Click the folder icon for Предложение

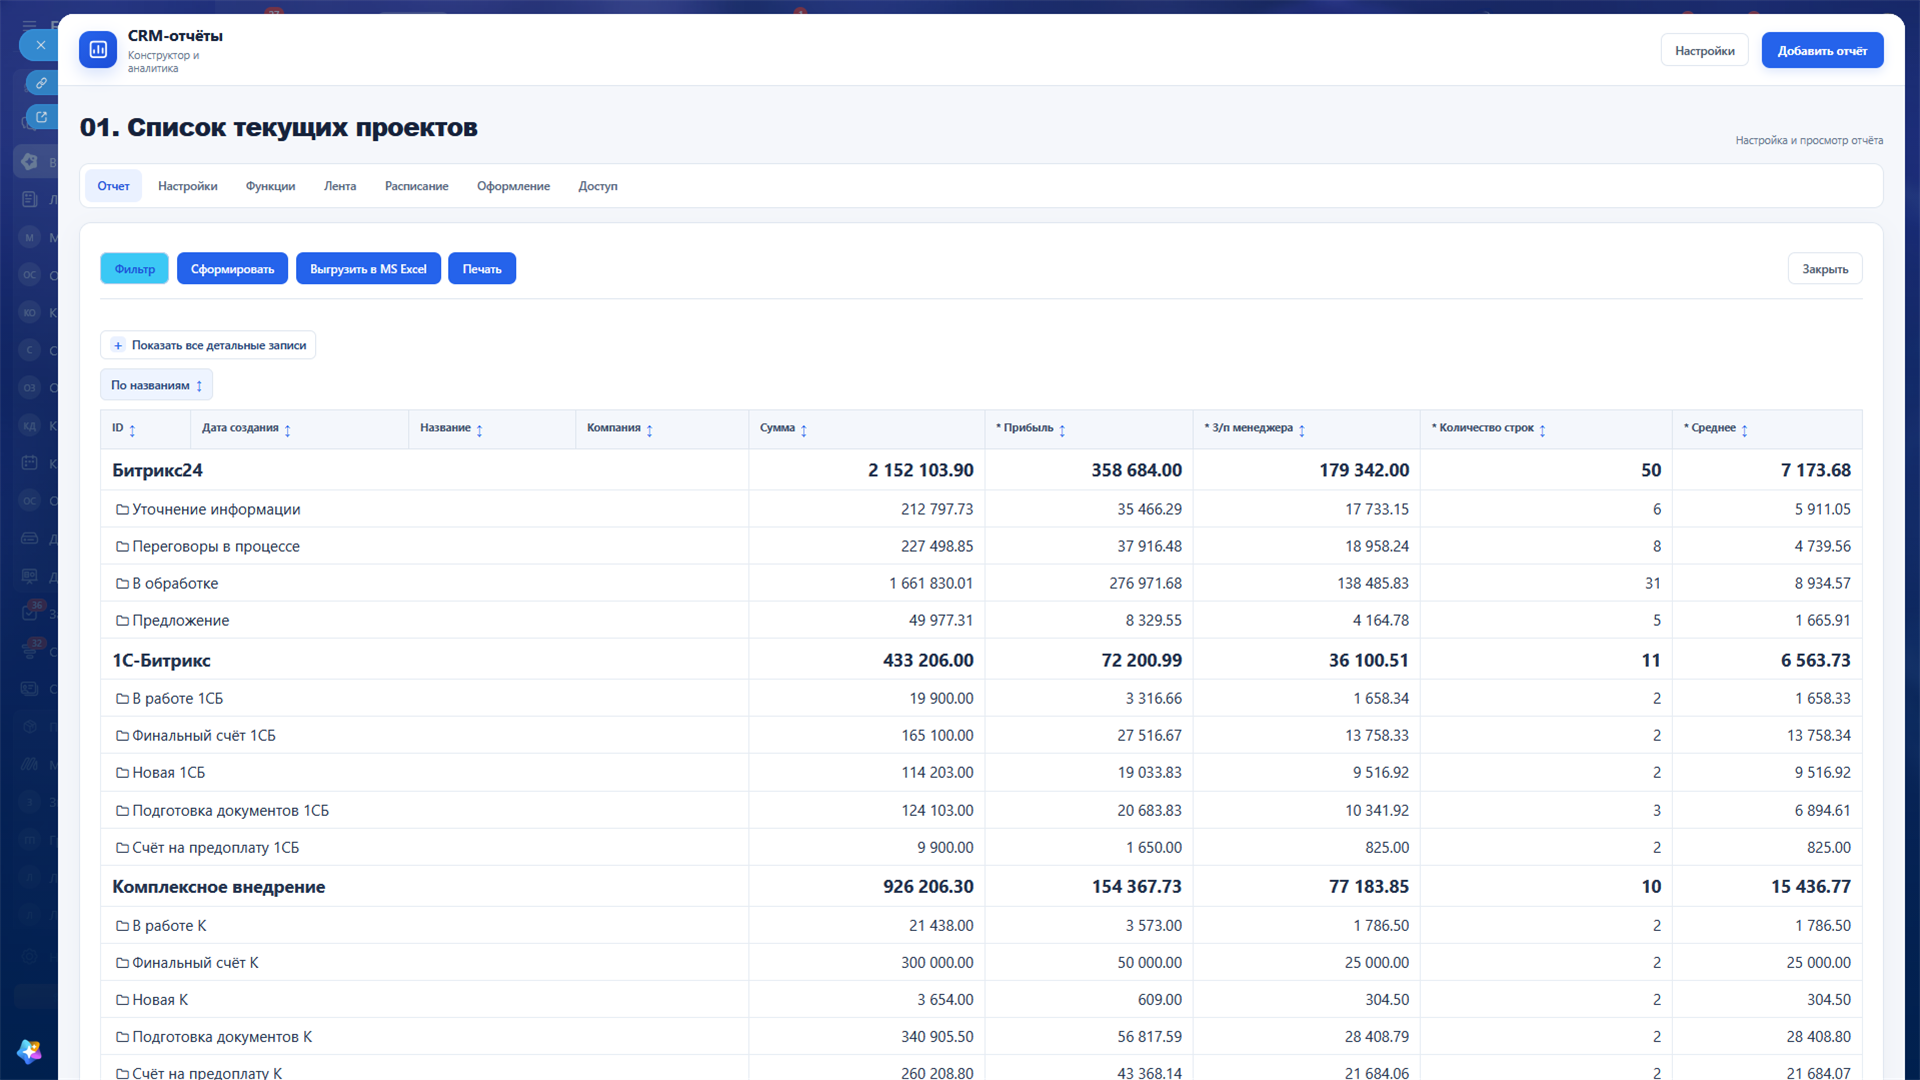(x=122, y=621)
